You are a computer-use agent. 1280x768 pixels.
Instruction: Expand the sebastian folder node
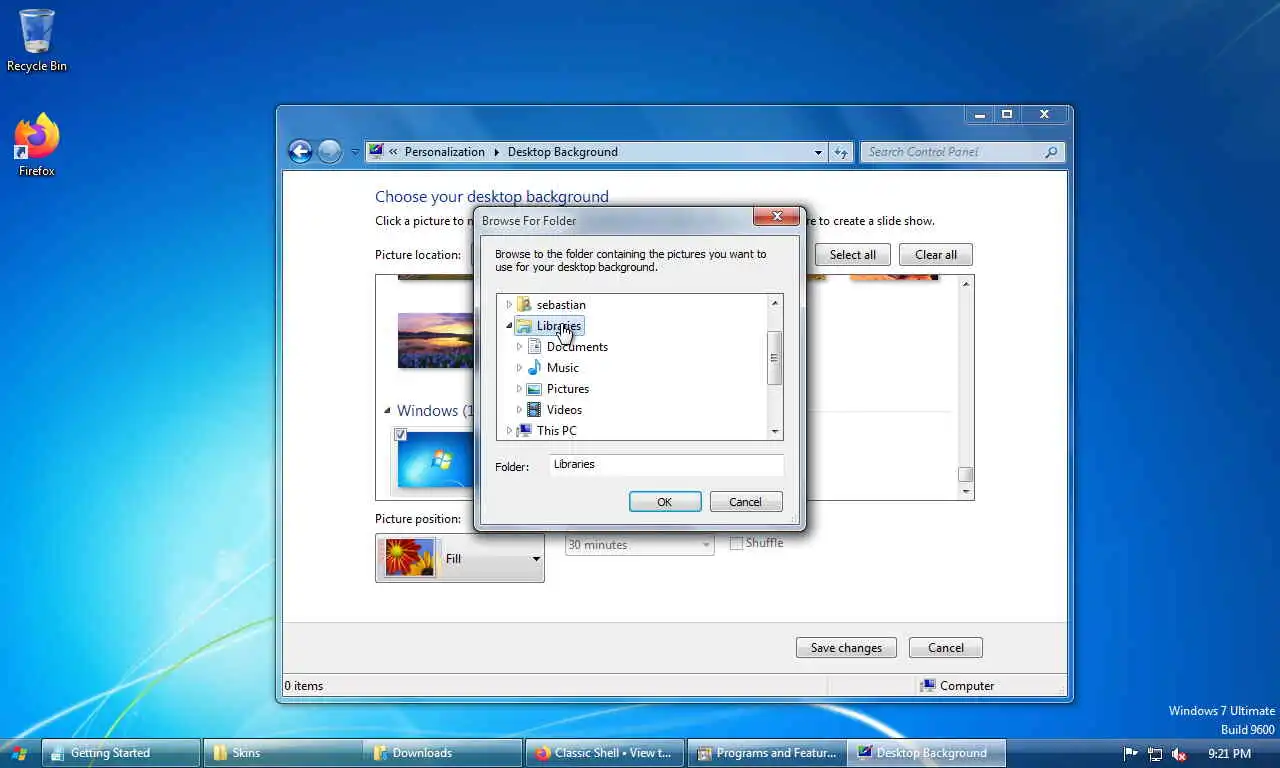(509, 304)
